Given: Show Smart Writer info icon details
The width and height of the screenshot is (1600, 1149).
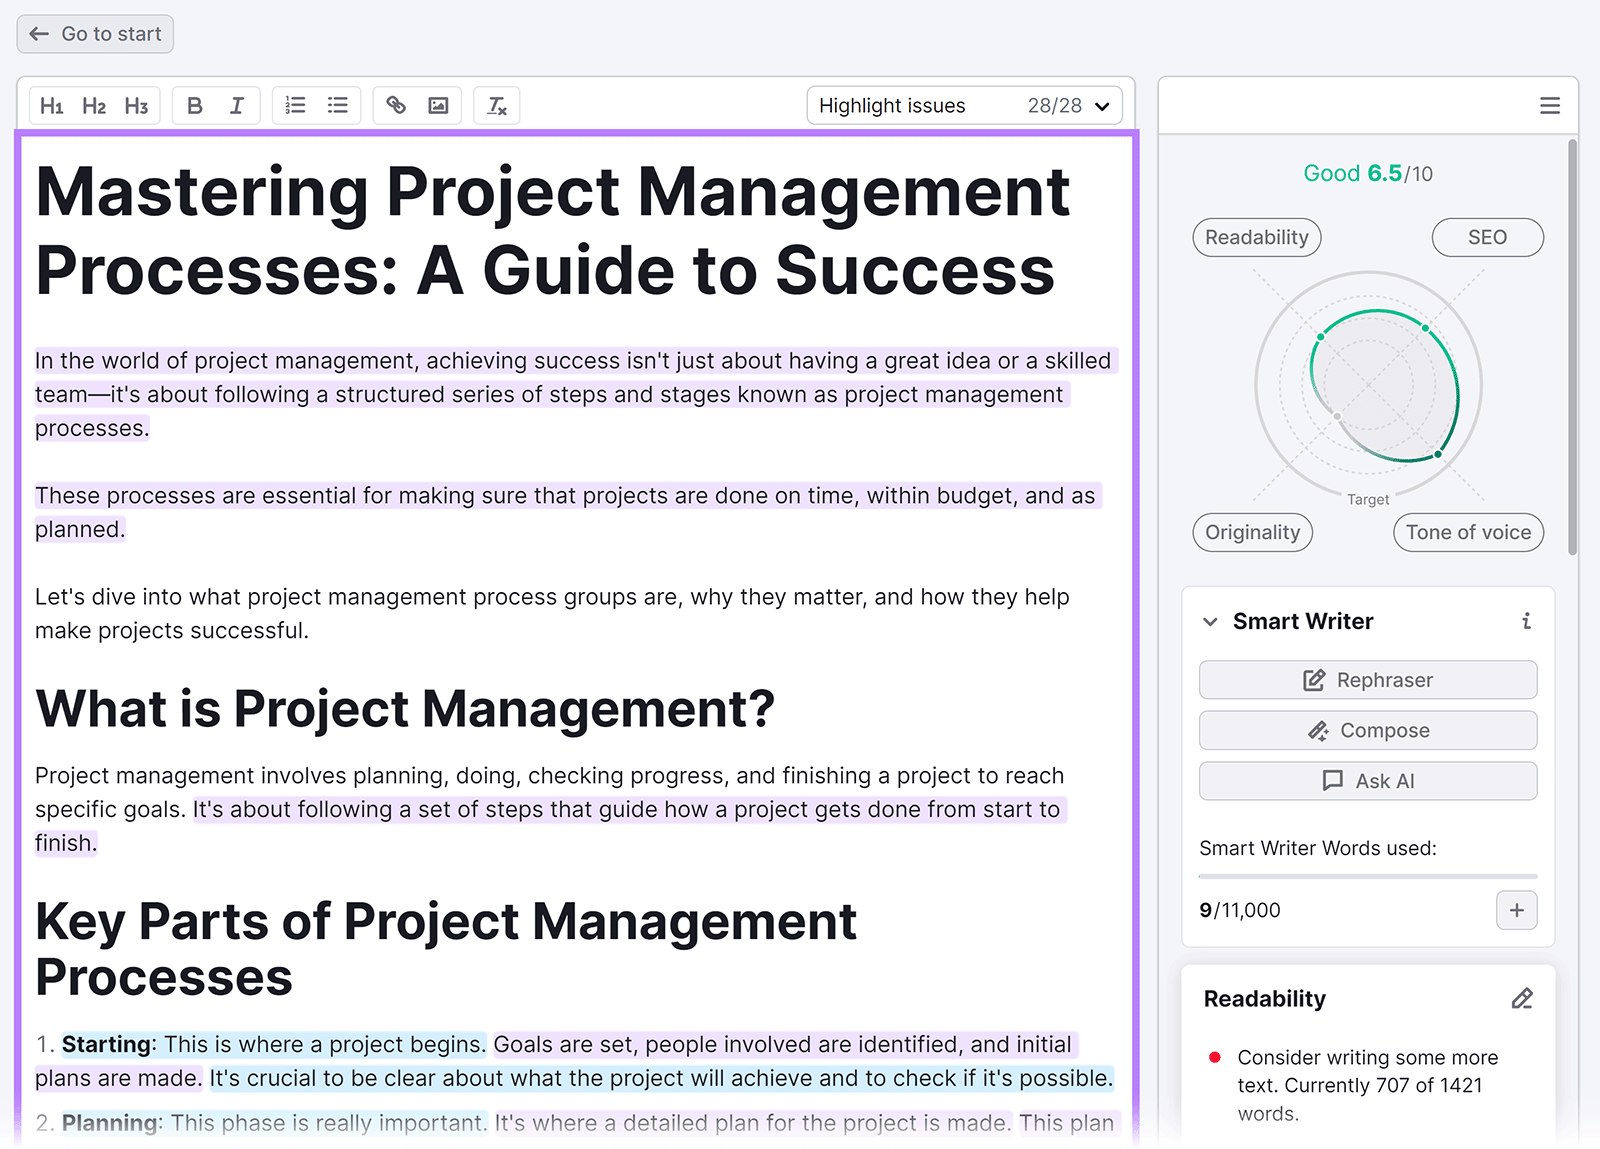Looking at the screenshot, I should coord(1526,621).
